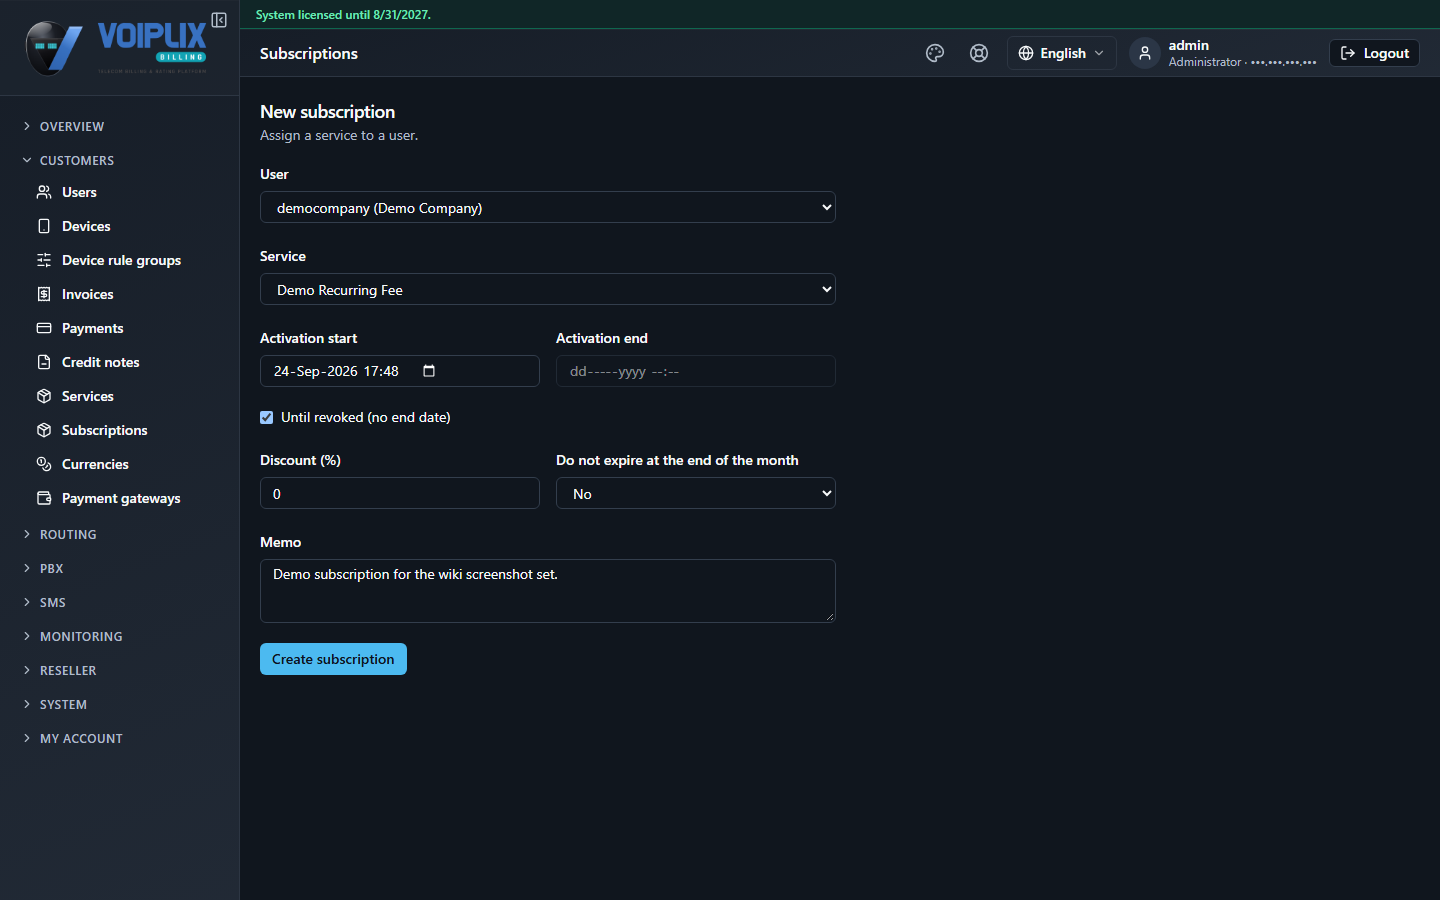Viewport: 1440px width, 900px height.
Task: Click the Create subscription button
Action: (x=333, y=659)
